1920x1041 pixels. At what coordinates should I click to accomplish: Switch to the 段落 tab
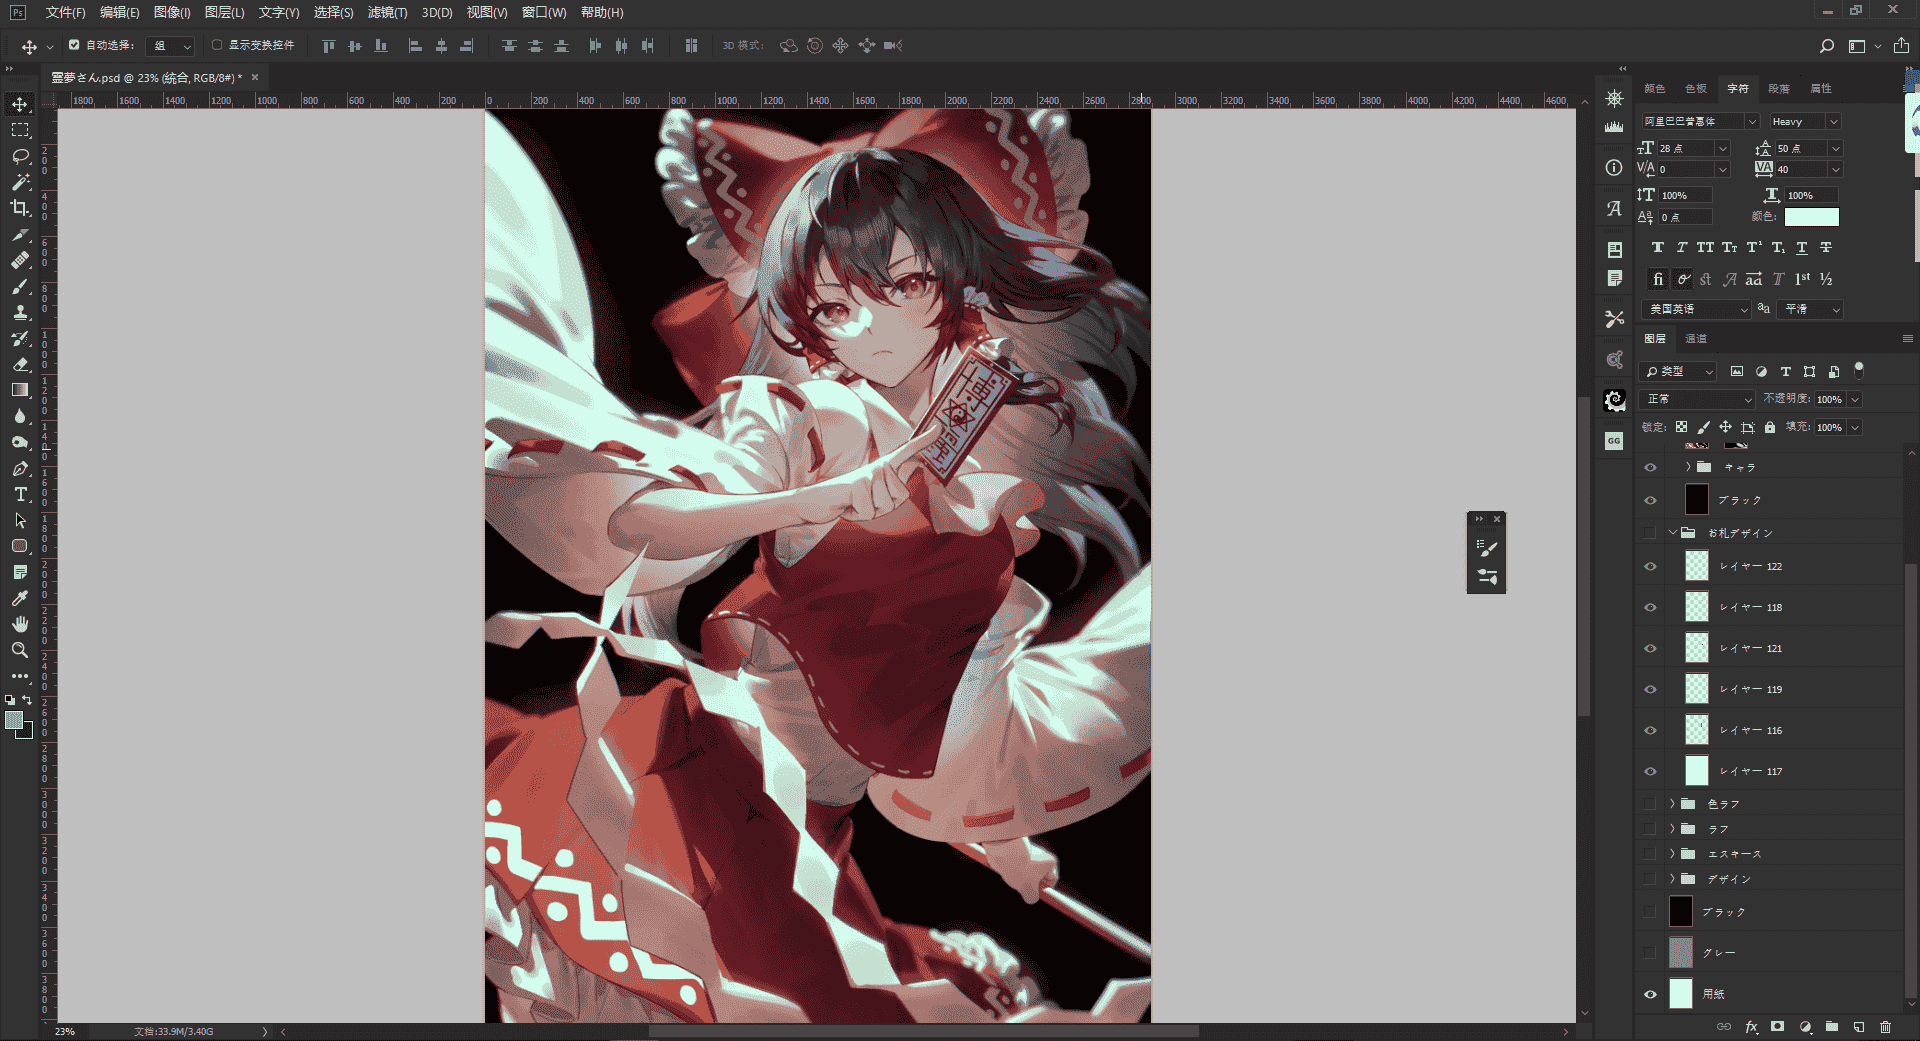coord(1779,88)
